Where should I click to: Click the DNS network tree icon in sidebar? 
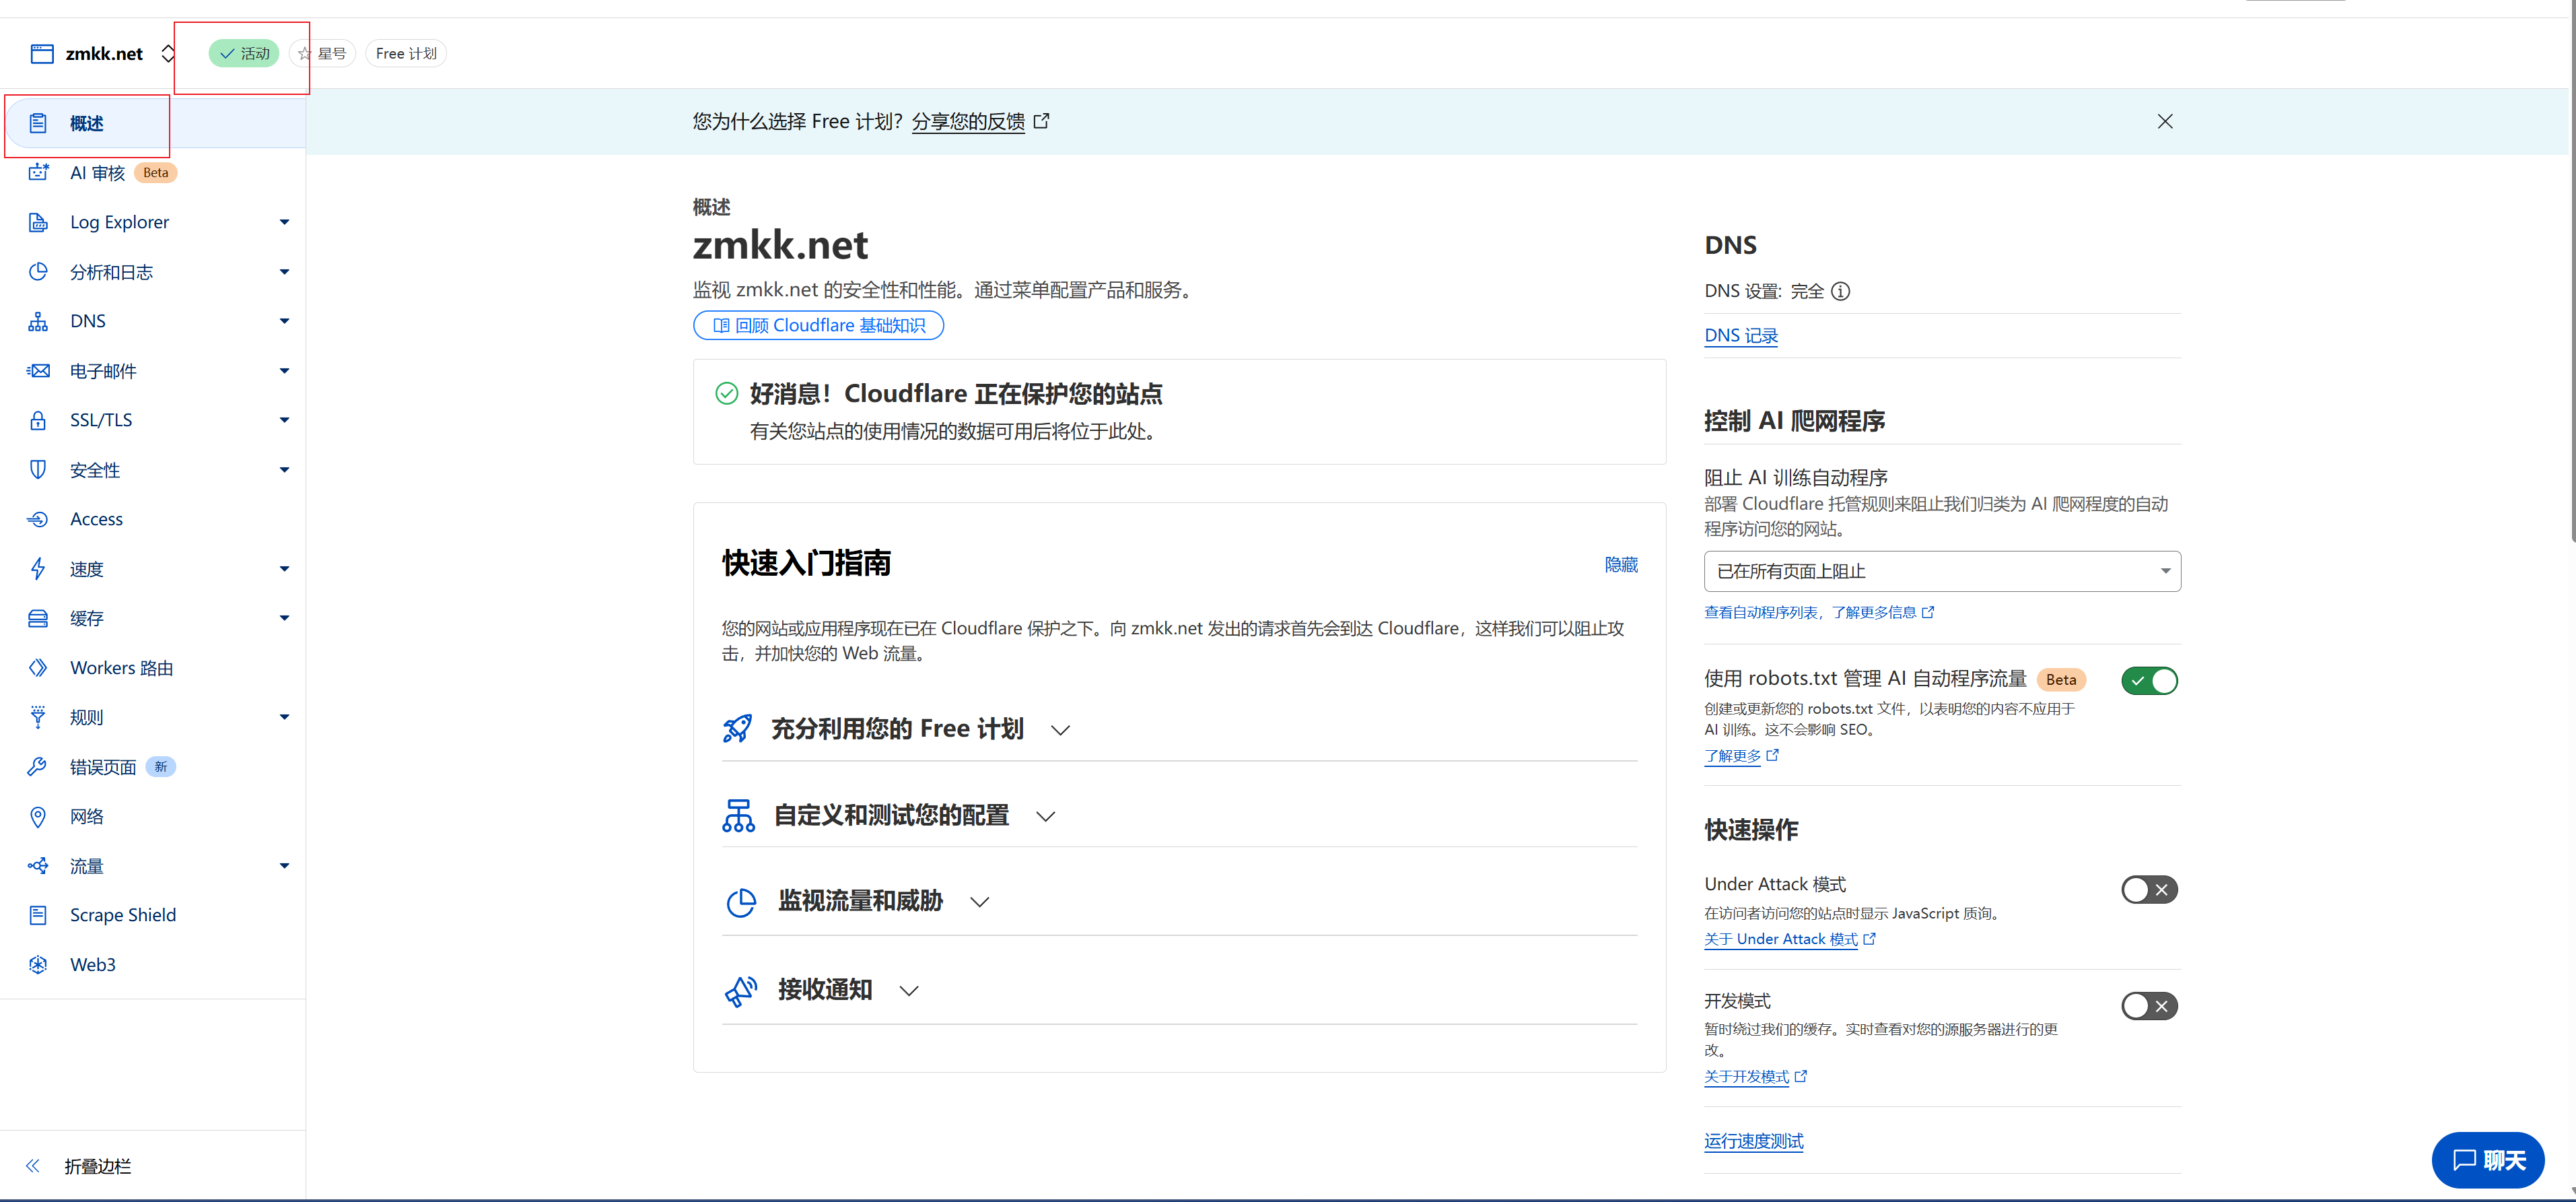point(38,321)
